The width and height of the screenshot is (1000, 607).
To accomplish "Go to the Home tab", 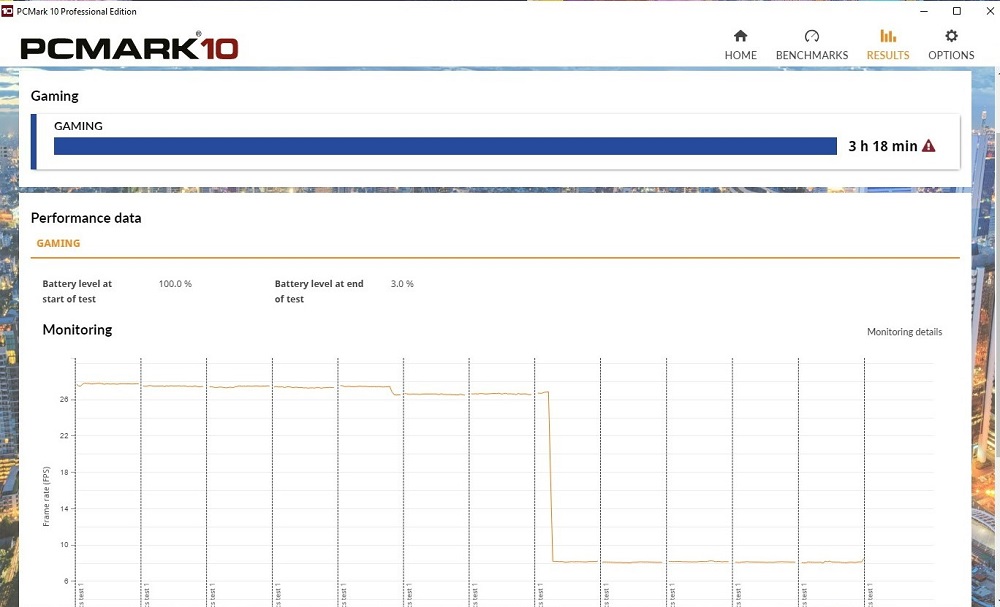I will click(x=740, y=45).
